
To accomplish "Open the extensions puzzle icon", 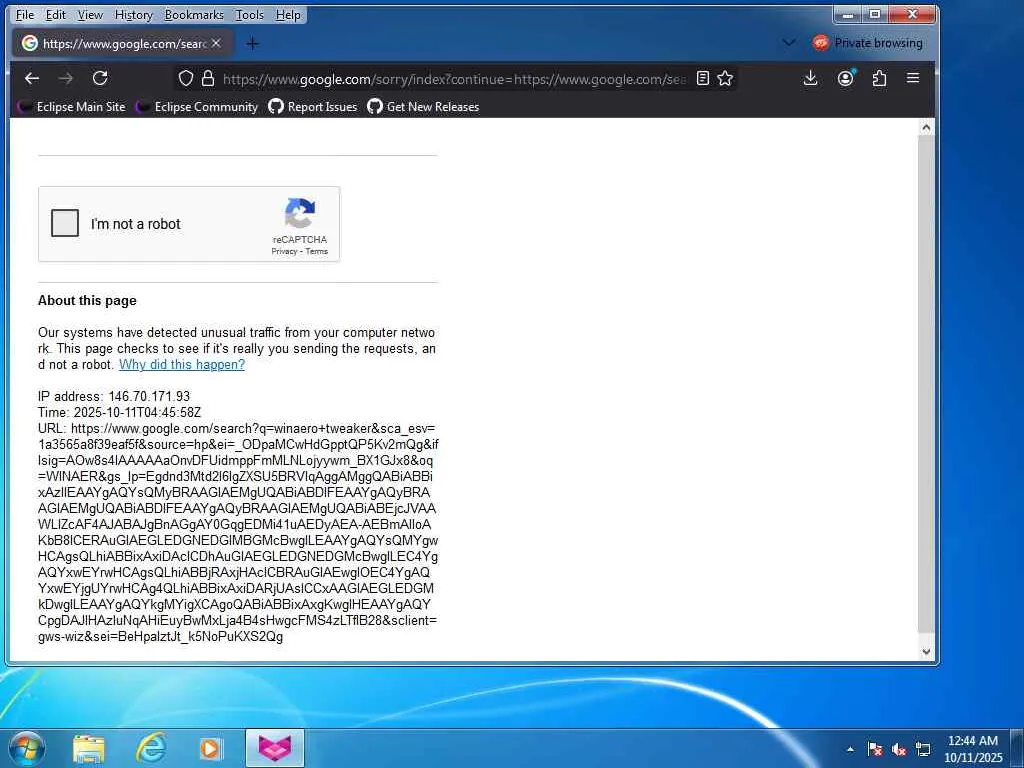I will pyautogui.click(x=880, y=78).
